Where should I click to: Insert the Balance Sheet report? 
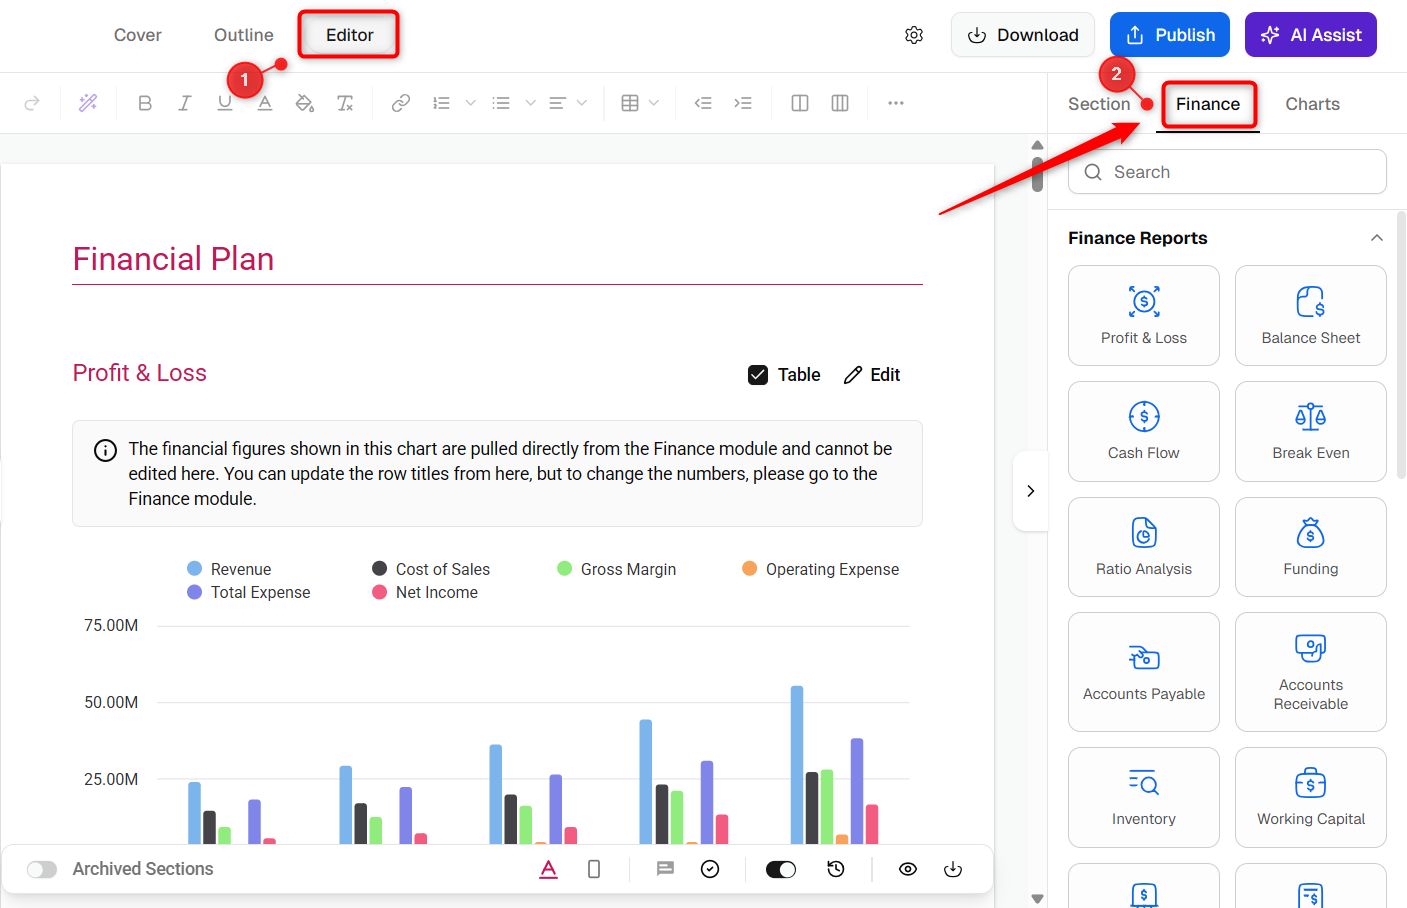tap(1311, 316)
